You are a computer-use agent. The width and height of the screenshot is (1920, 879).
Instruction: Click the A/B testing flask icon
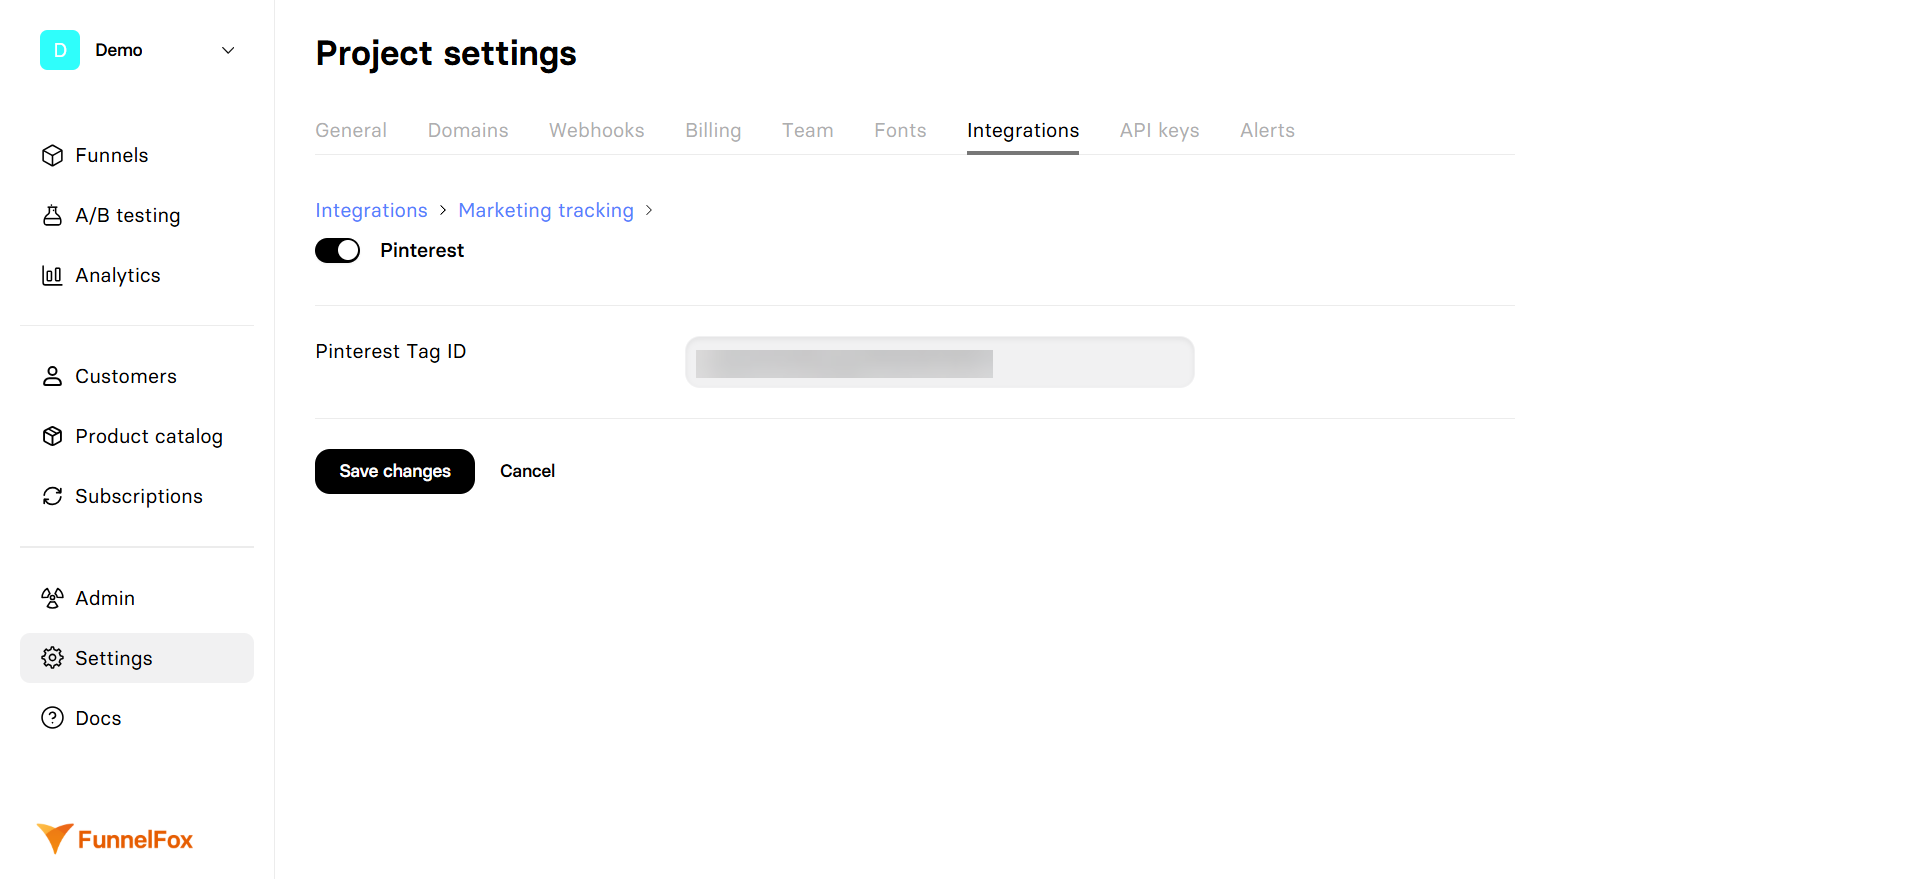[52, 215]
